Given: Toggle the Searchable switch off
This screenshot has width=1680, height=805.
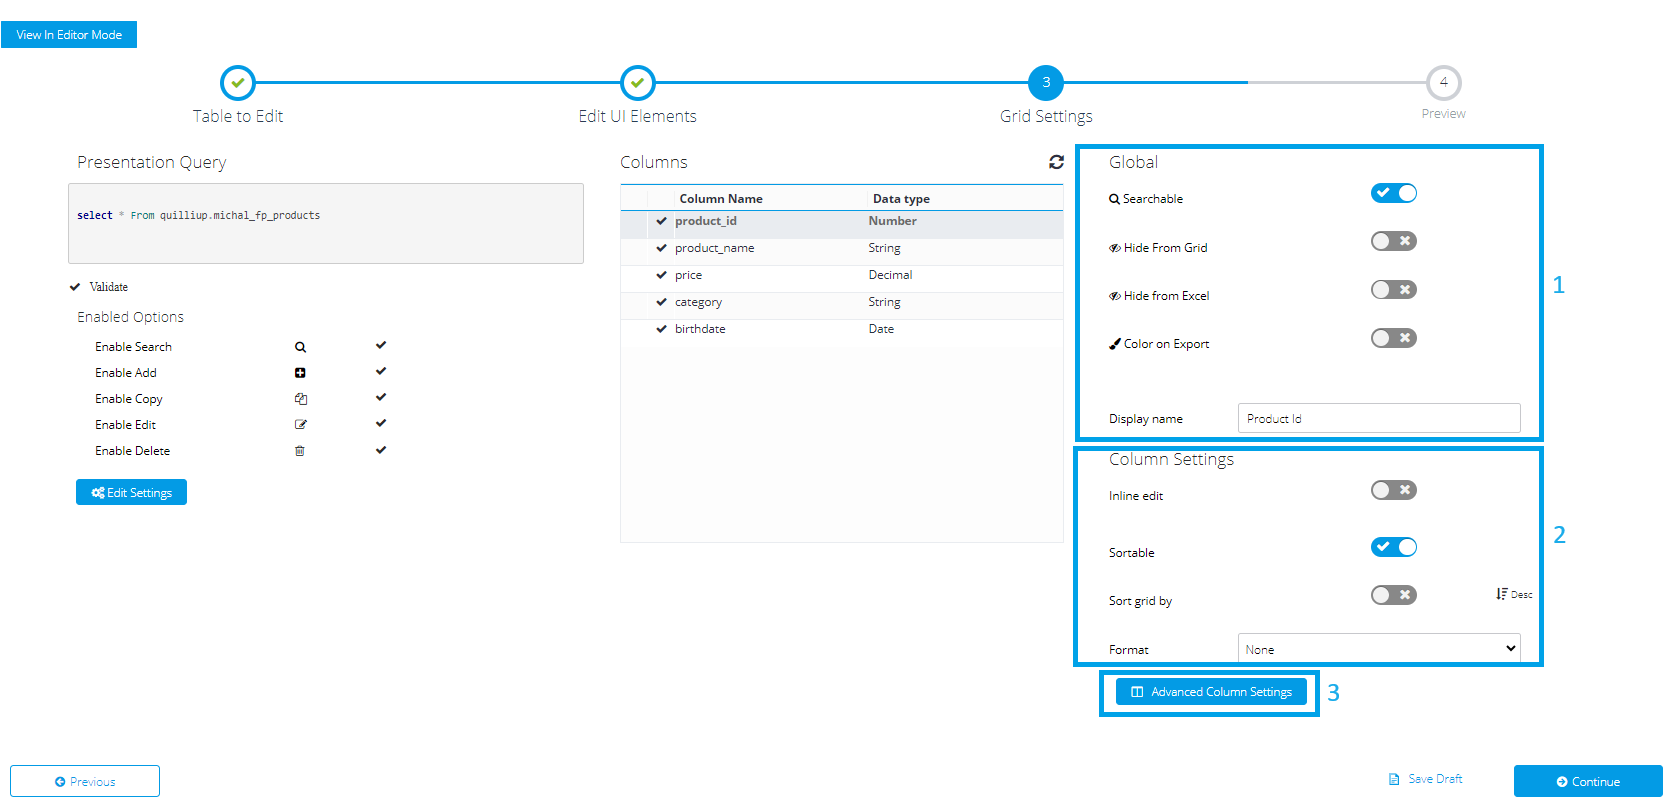Looking at the screenshot, I should pyautogui.click(x=1394, y=193).
